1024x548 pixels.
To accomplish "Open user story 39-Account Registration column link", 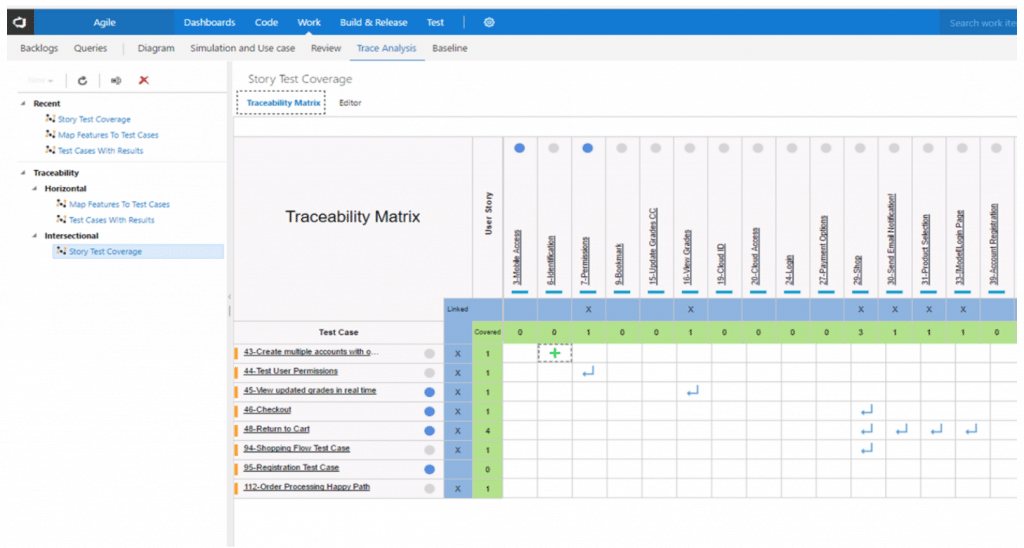I will point(994,244).
